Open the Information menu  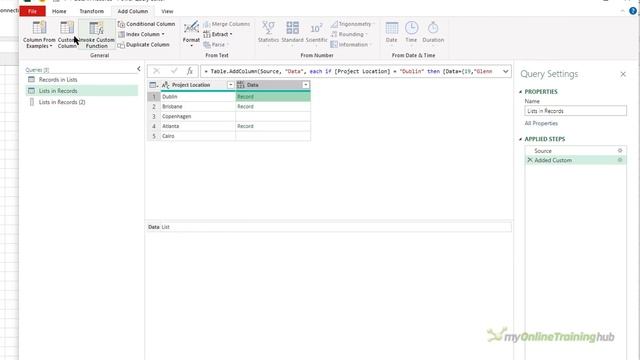351,44
